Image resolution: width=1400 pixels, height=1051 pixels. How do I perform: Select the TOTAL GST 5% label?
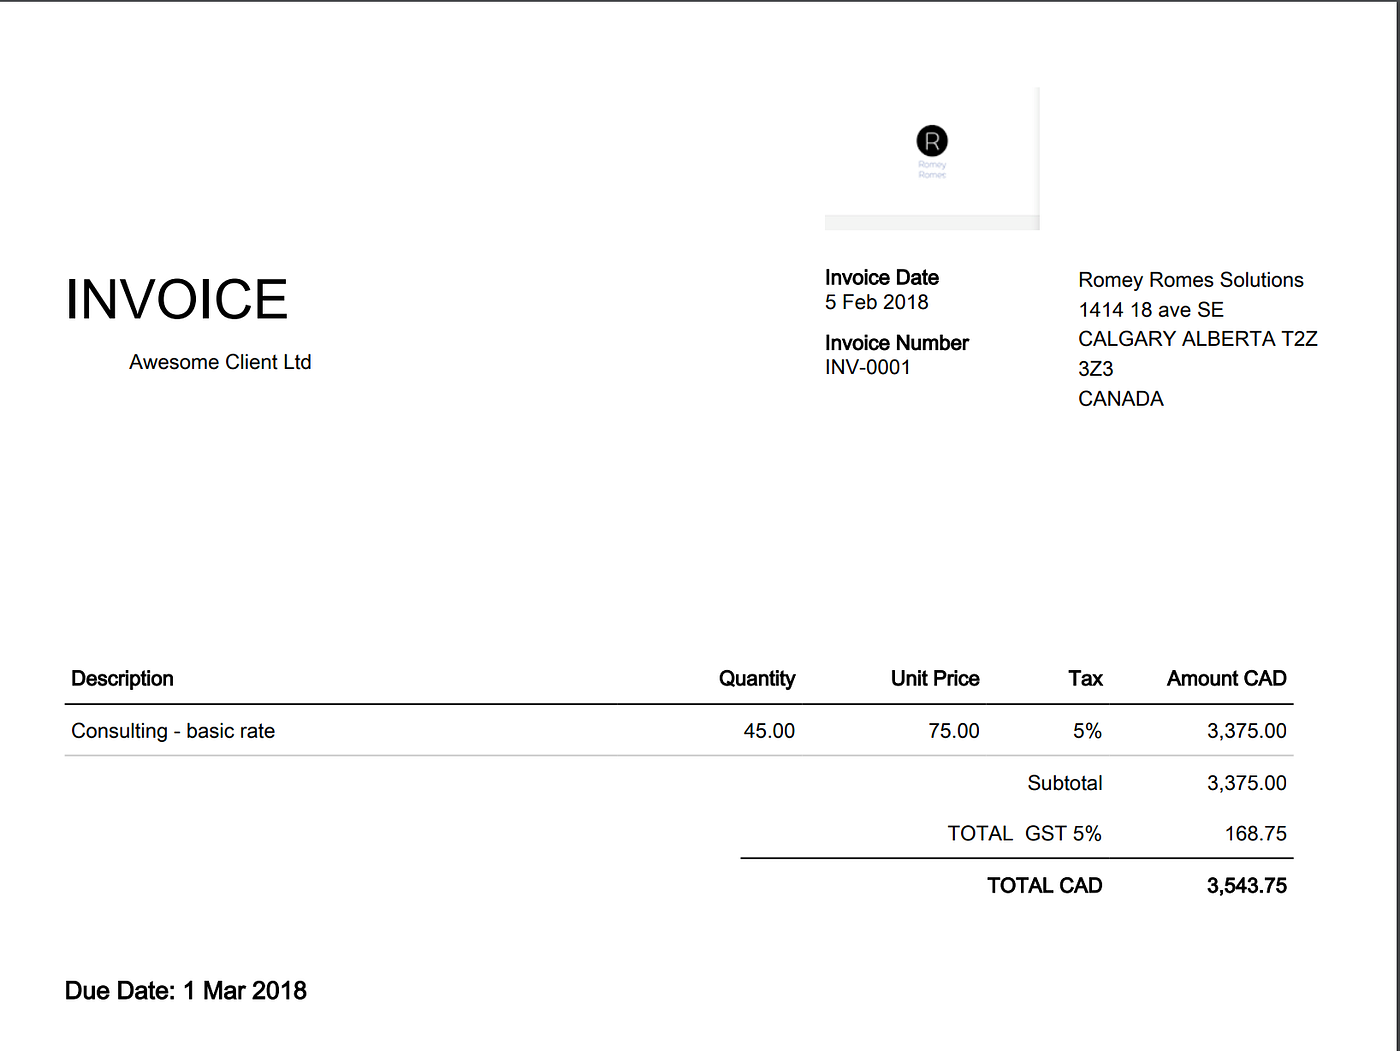pyautogui.click(x=1025, y=834)
